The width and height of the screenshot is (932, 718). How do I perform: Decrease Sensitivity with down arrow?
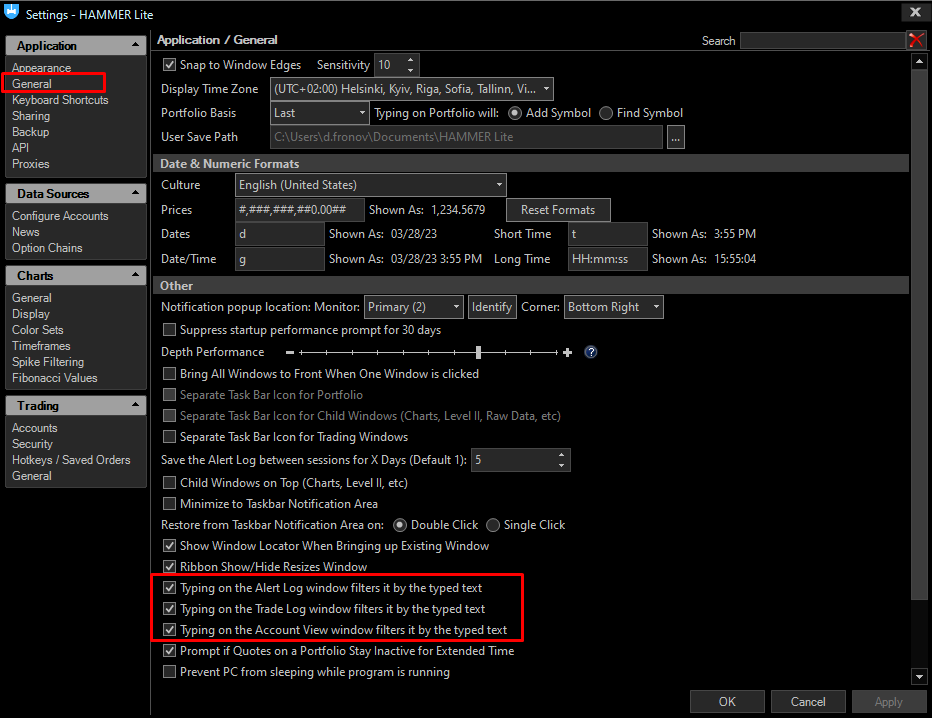tap(410, 71)
